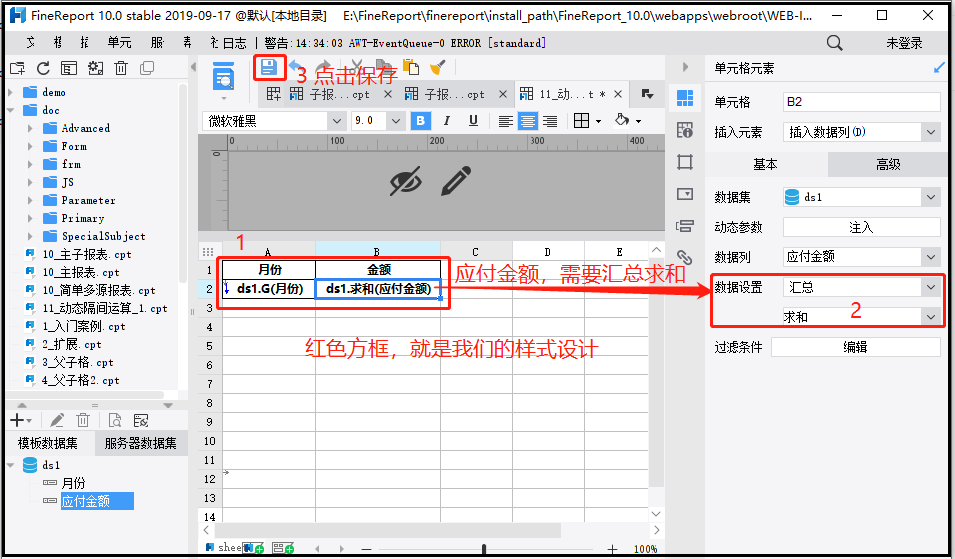This screenshot has width=955, height=559.
Task: Click the zoom slider at the bottom
Action: pyautogui.click(x=484, y=549)
